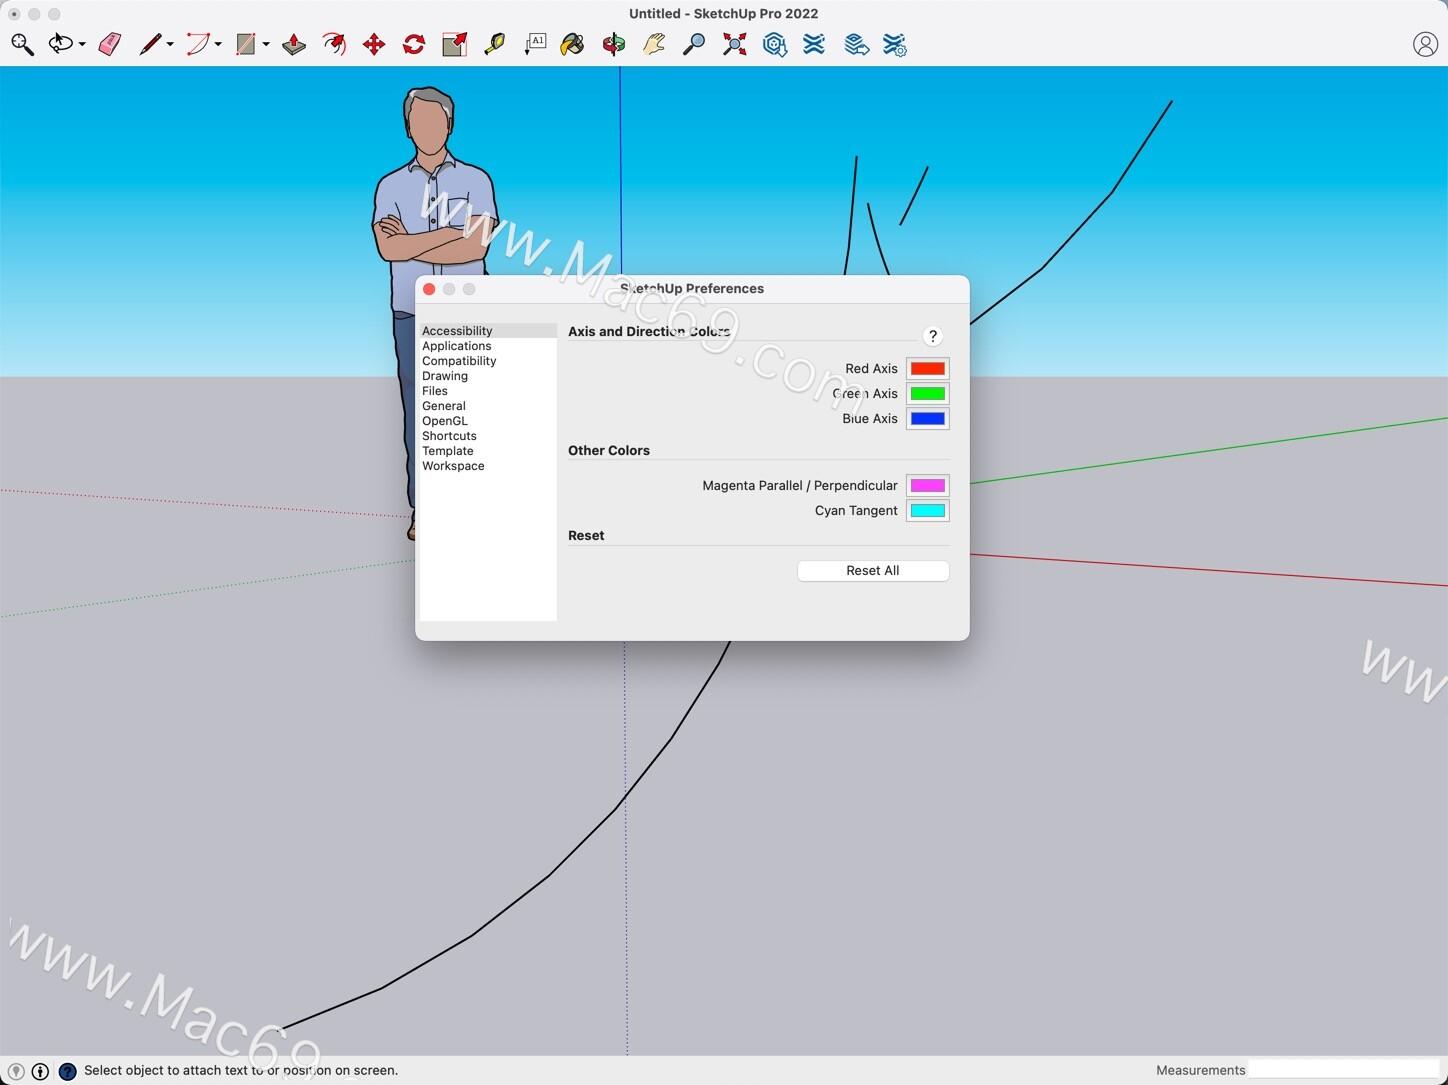Expand the Line tool dropdown arrow

pos(170,44)
